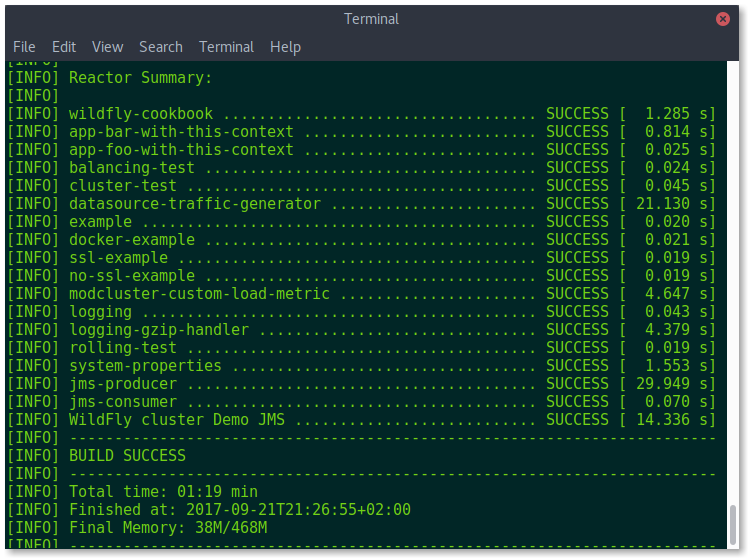Click the 'Reactor Summary:' line
748x558 pixels.
pyautogui.click(x=140, y=78)
